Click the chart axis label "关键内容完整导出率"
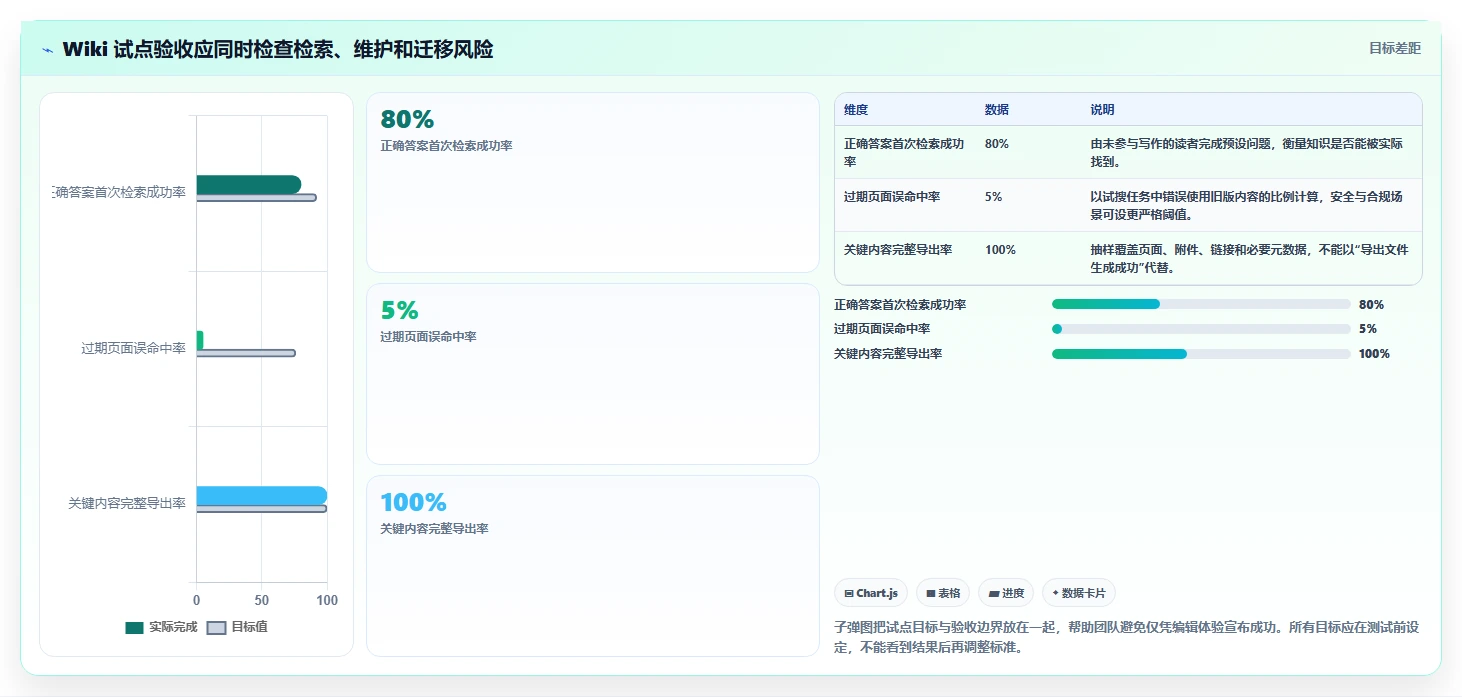 click(x=127, y=504)
